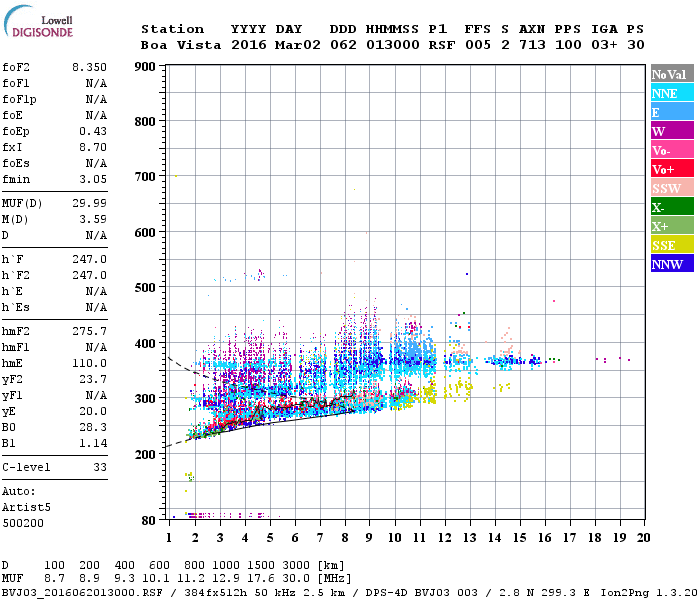Click the B1 value 1.14

[x=93, y=444]
